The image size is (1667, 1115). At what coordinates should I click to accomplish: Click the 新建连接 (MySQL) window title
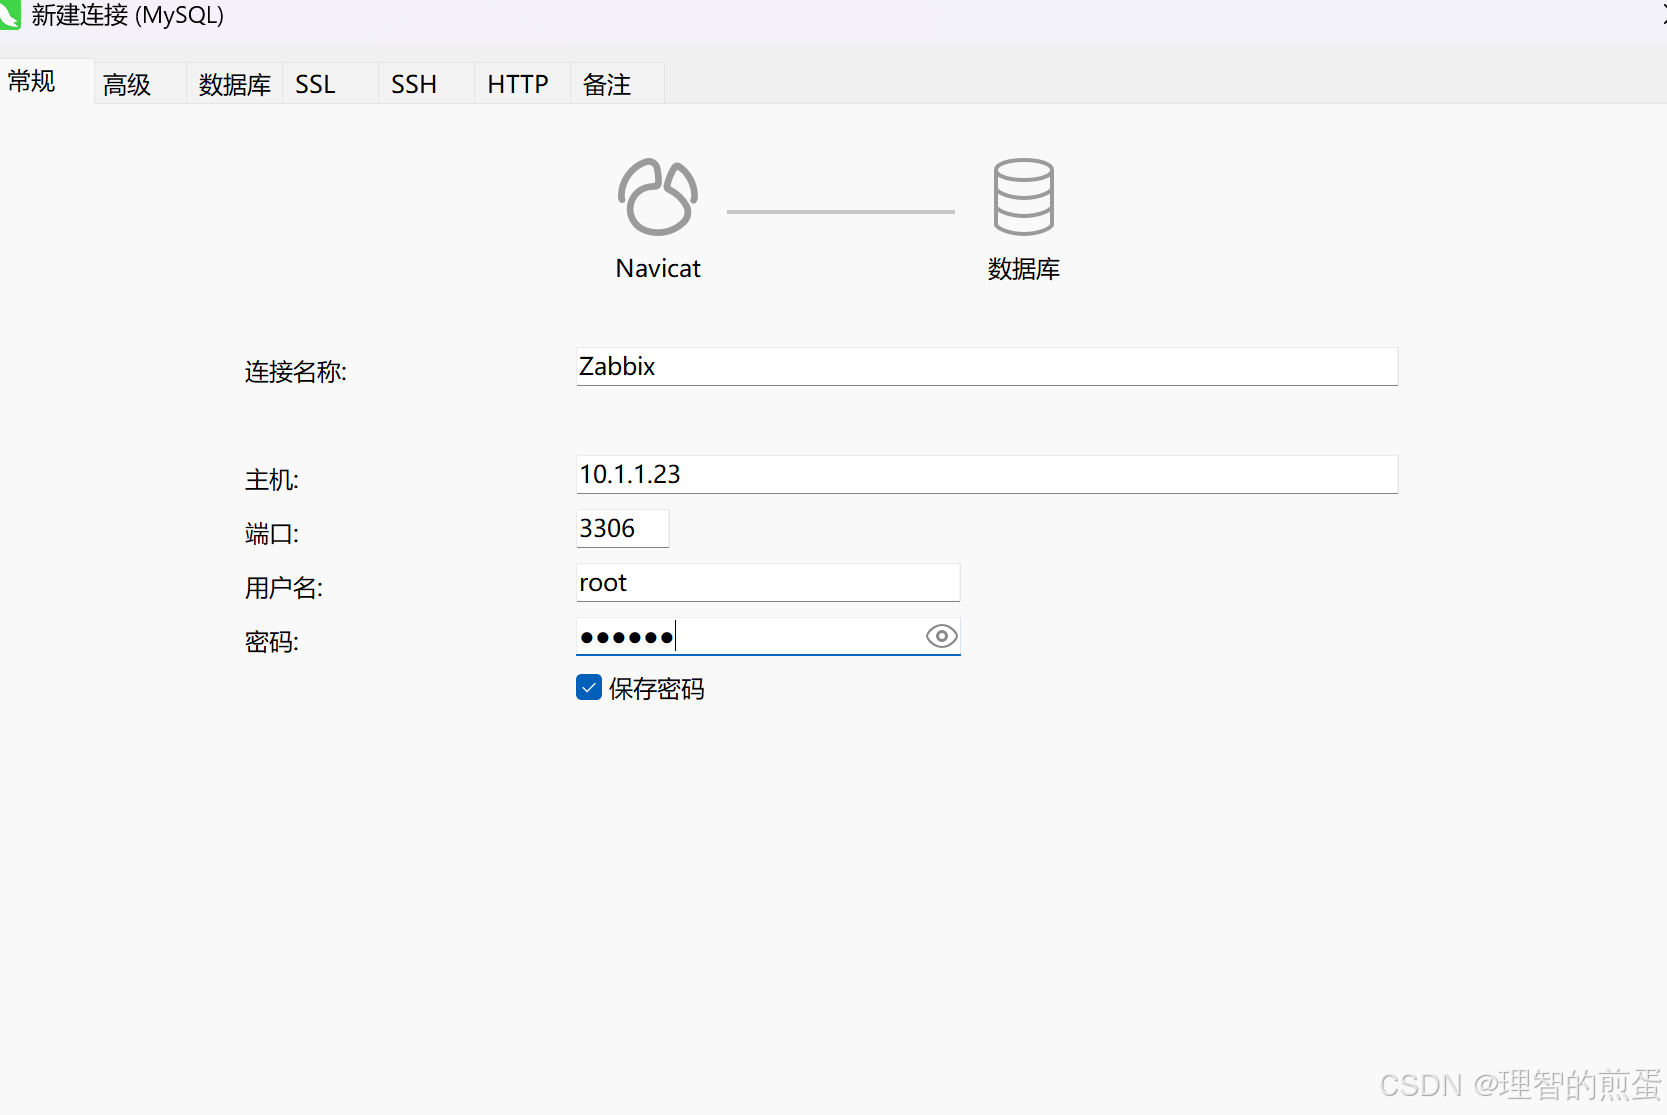click(x=128, y=15)
